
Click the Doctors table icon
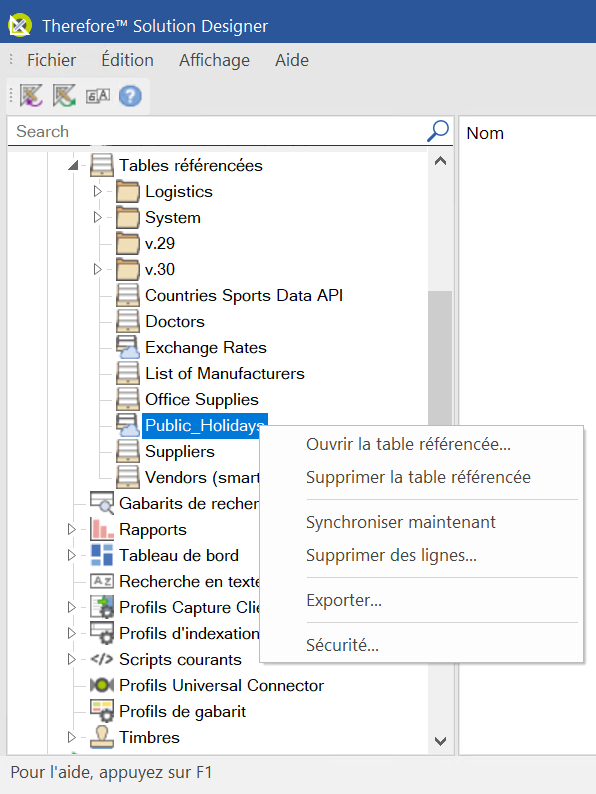pos(128,322)
